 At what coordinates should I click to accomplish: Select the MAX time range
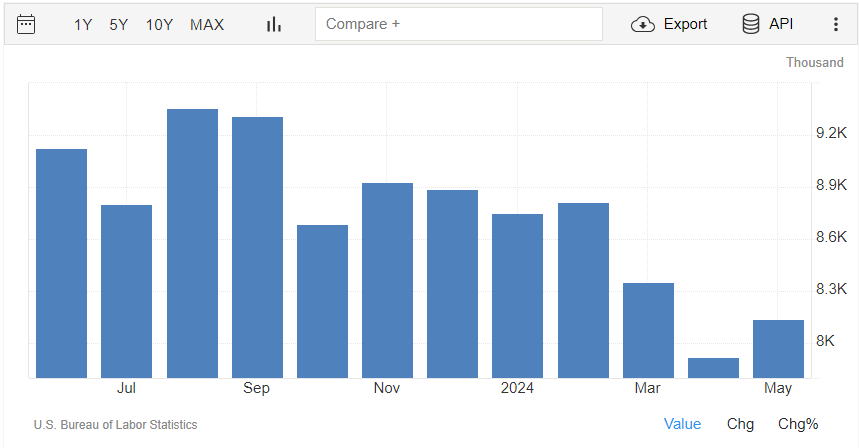207,25
